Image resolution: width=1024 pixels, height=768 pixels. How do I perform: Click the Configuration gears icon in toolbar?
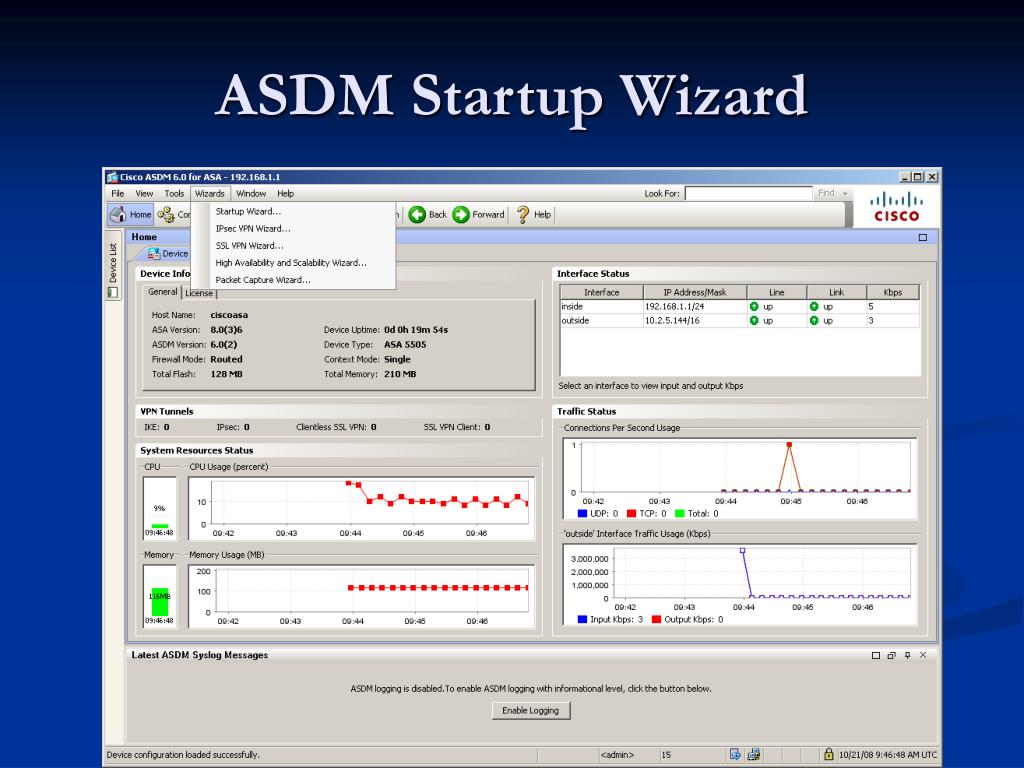pos(166,214)
